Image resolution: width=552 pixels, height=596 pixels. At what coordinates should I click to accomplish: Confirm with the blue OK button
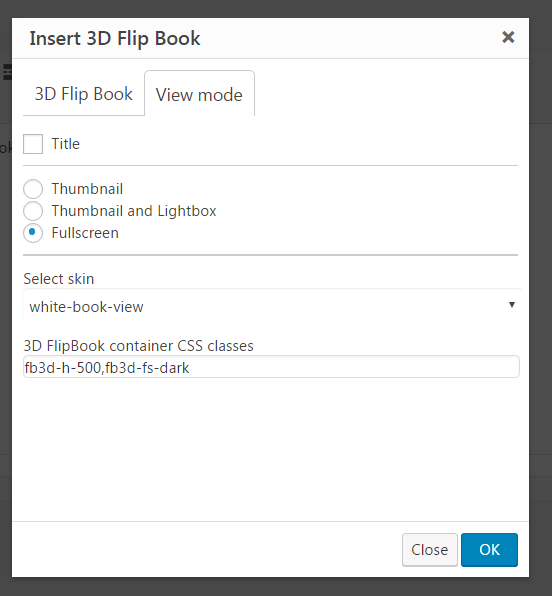pos(489,550)
